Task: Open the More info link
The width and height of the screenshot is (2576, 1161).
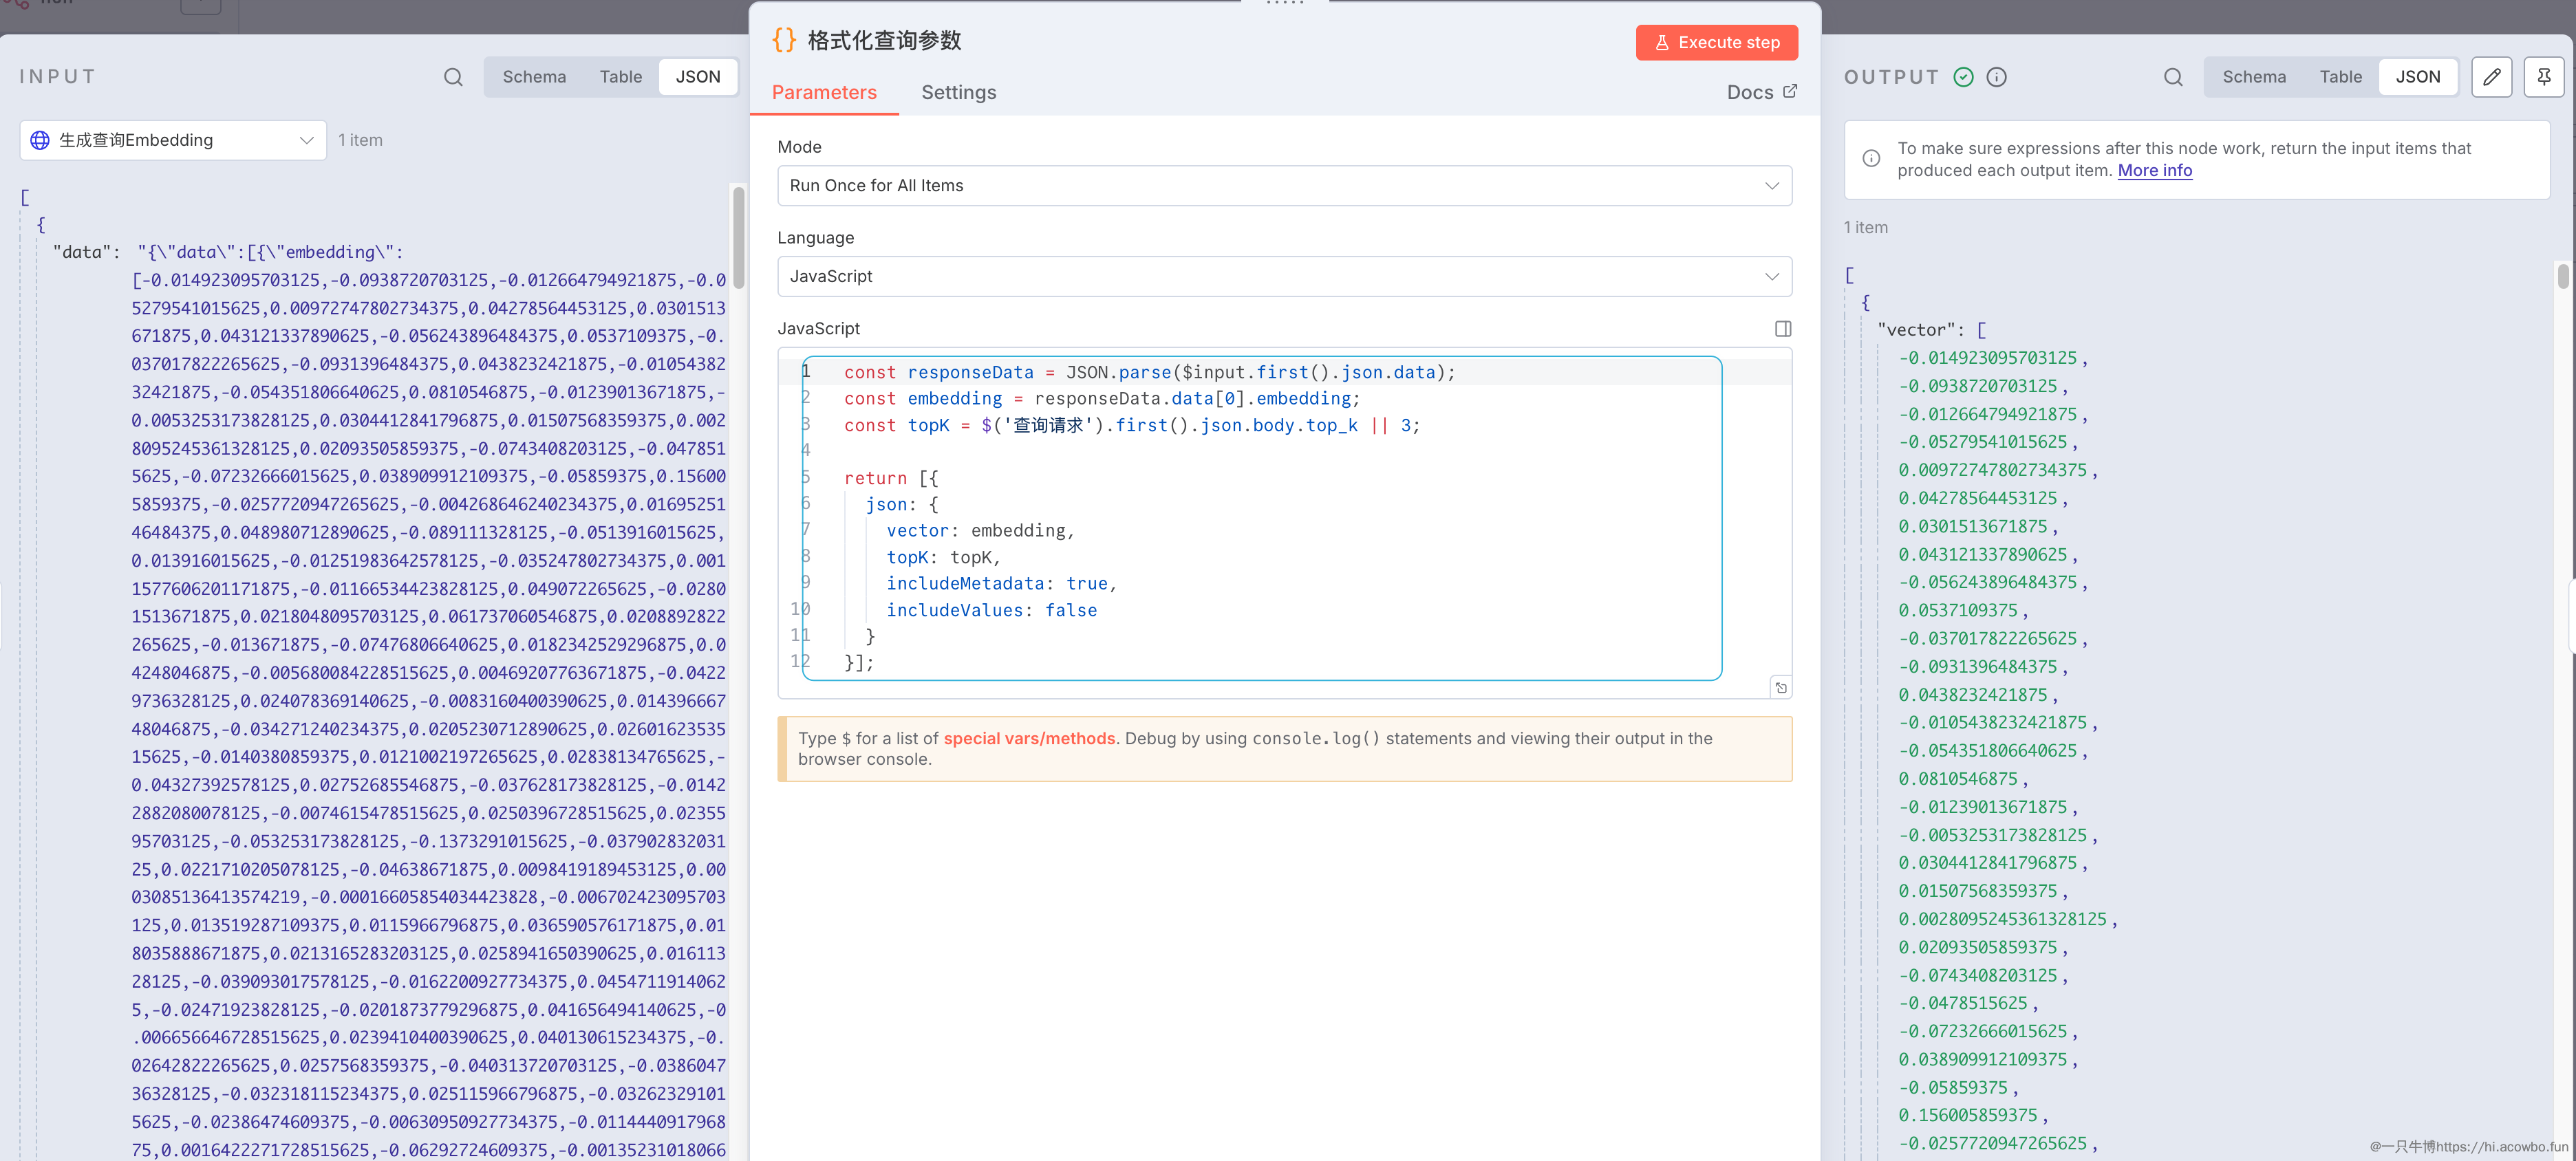Action: click(x=2154, y=171)
